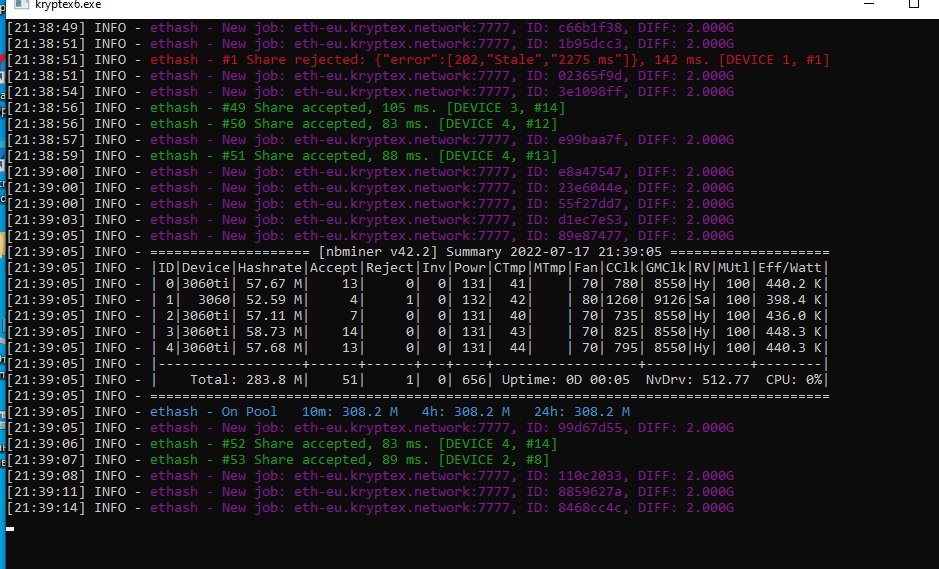Screen dimensions: 939x569
Task: Click the last New job line ID 8468cc4c
Action: pyautogui.click(x=442, y=508)
